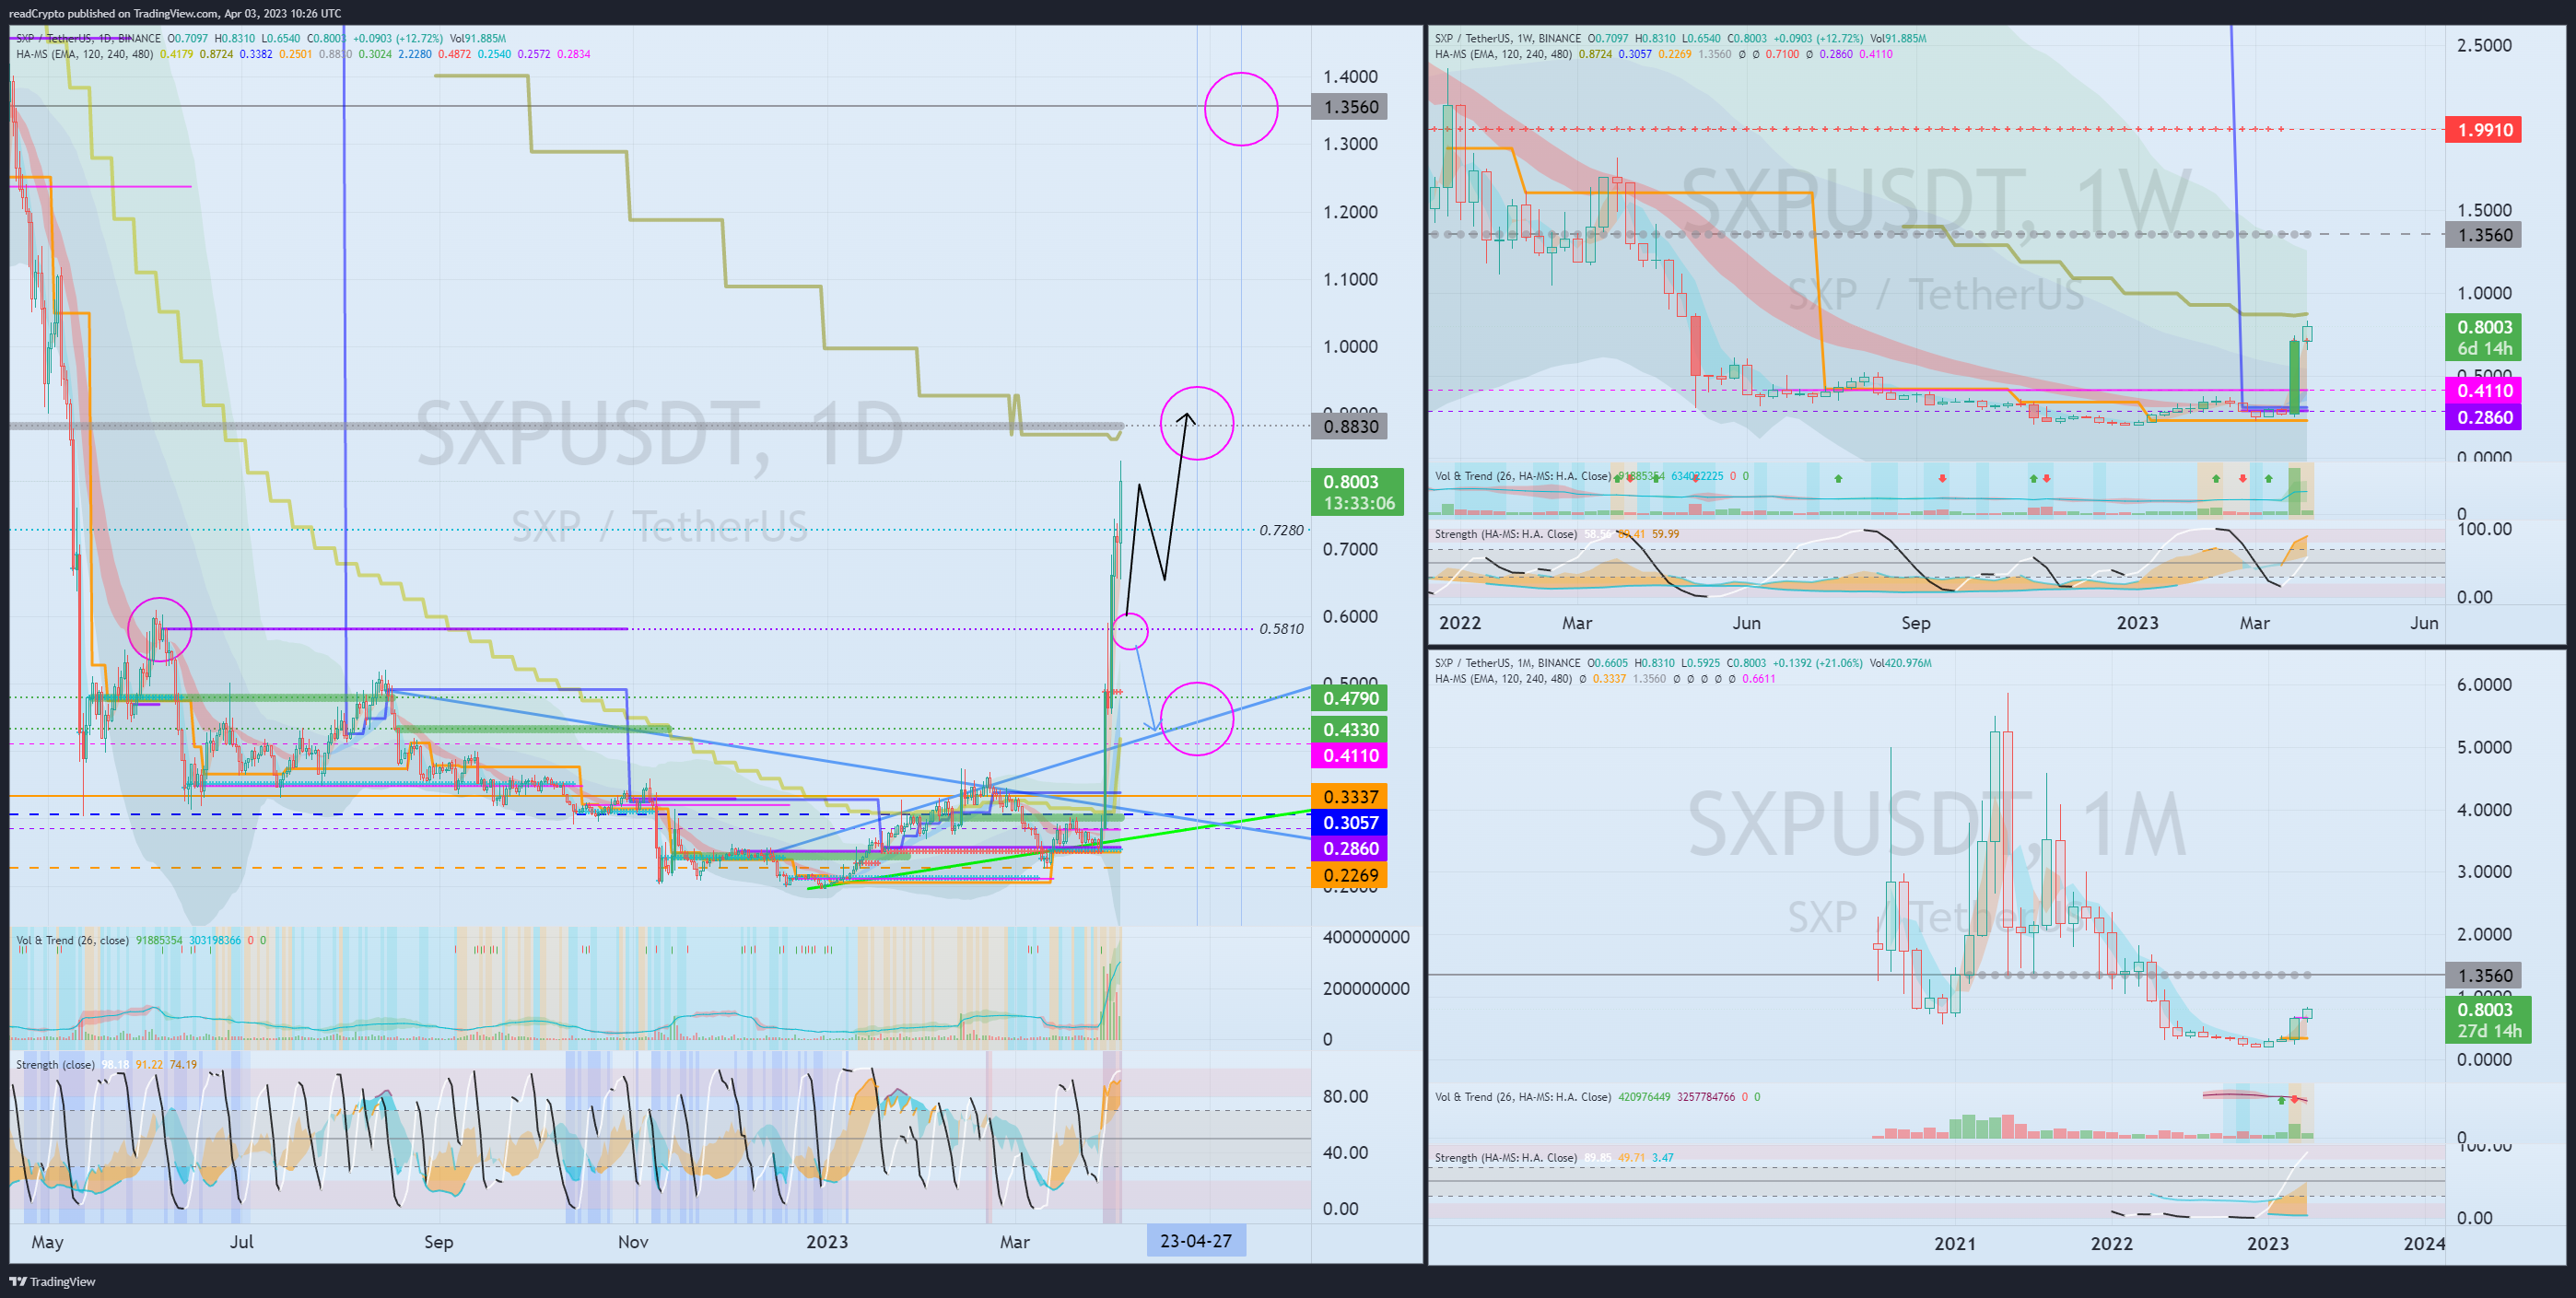Select the green 0.4330 price label
The height and width of the screenshot is (1298, 2576).
tap(1350, 729)
